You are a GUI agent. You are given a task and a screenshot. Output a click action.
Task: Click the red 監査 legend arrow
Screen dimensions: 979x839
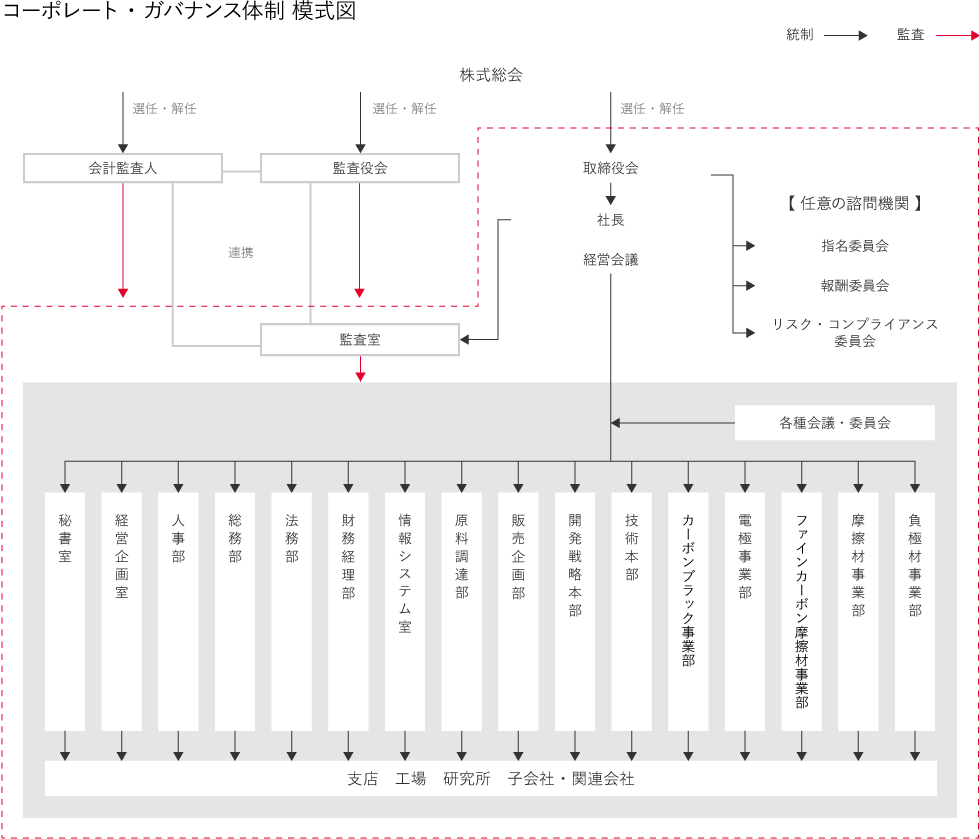pos(957,35)
